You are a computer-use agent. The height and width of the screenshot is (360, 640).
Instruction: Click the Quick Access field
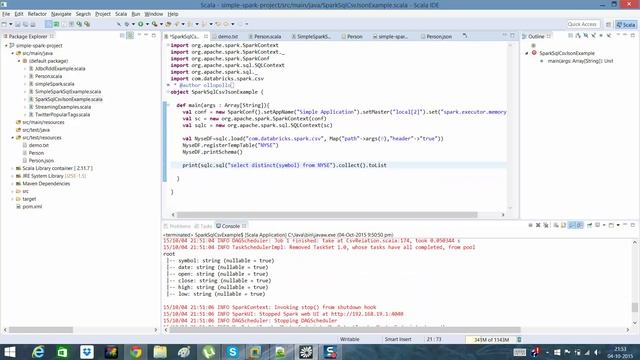pos(583,24)
